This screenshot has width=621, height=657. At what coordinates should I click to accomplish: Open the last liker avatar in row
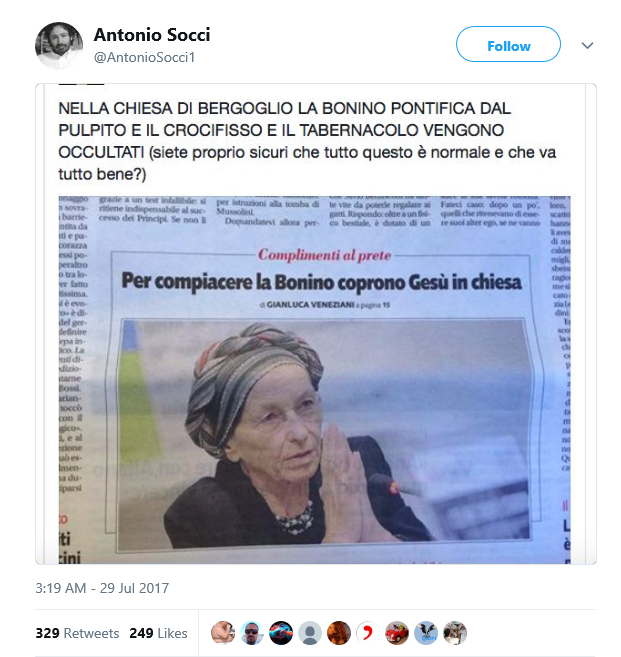pos(455,633)
